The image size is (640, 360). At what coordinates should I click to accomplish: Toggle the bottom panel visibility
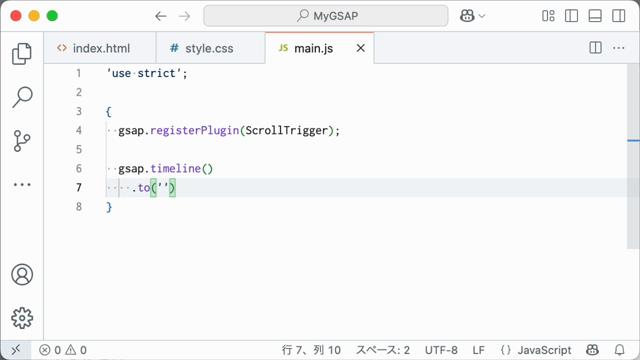coord(595,16)
